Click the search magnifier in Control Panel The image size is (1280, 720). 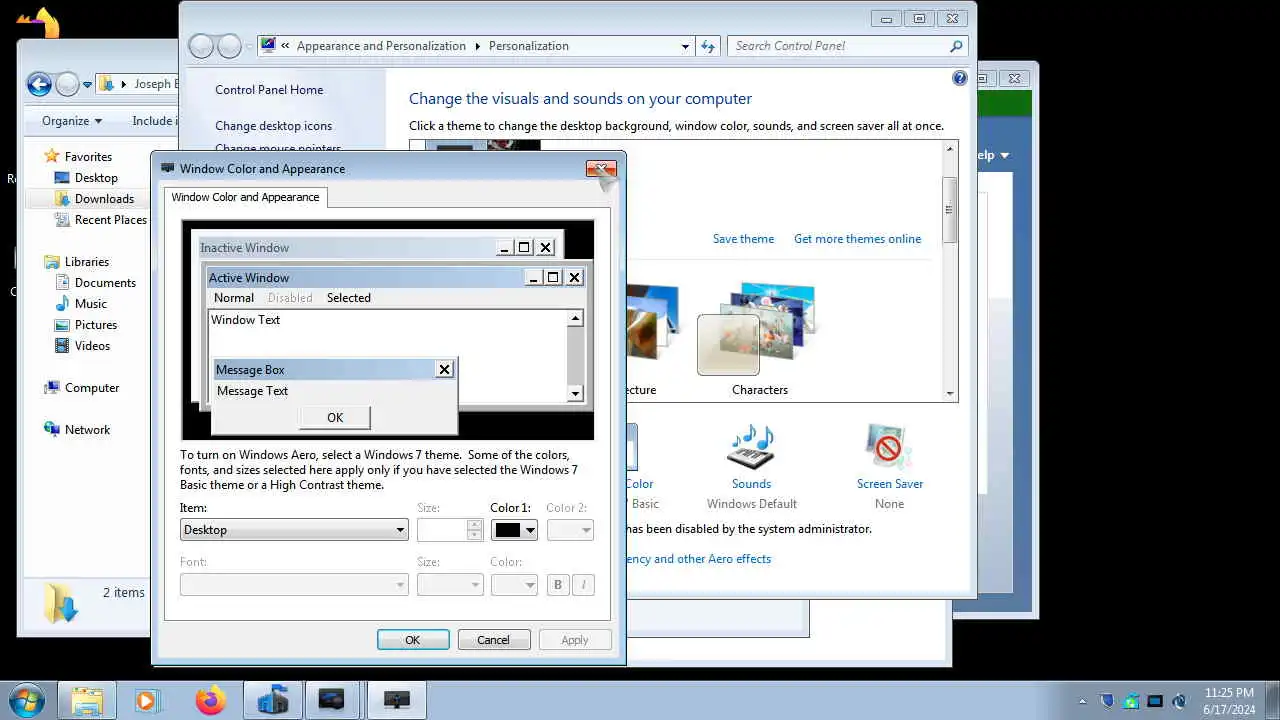(956, 46)
